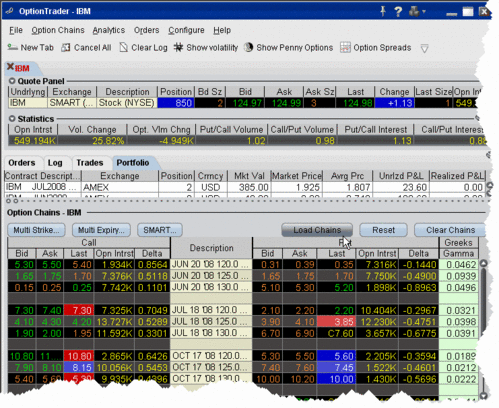Viewport: 499px width, 408px height.
Task: Collapse the Statistics section
Action: click(x=12, y=118)
